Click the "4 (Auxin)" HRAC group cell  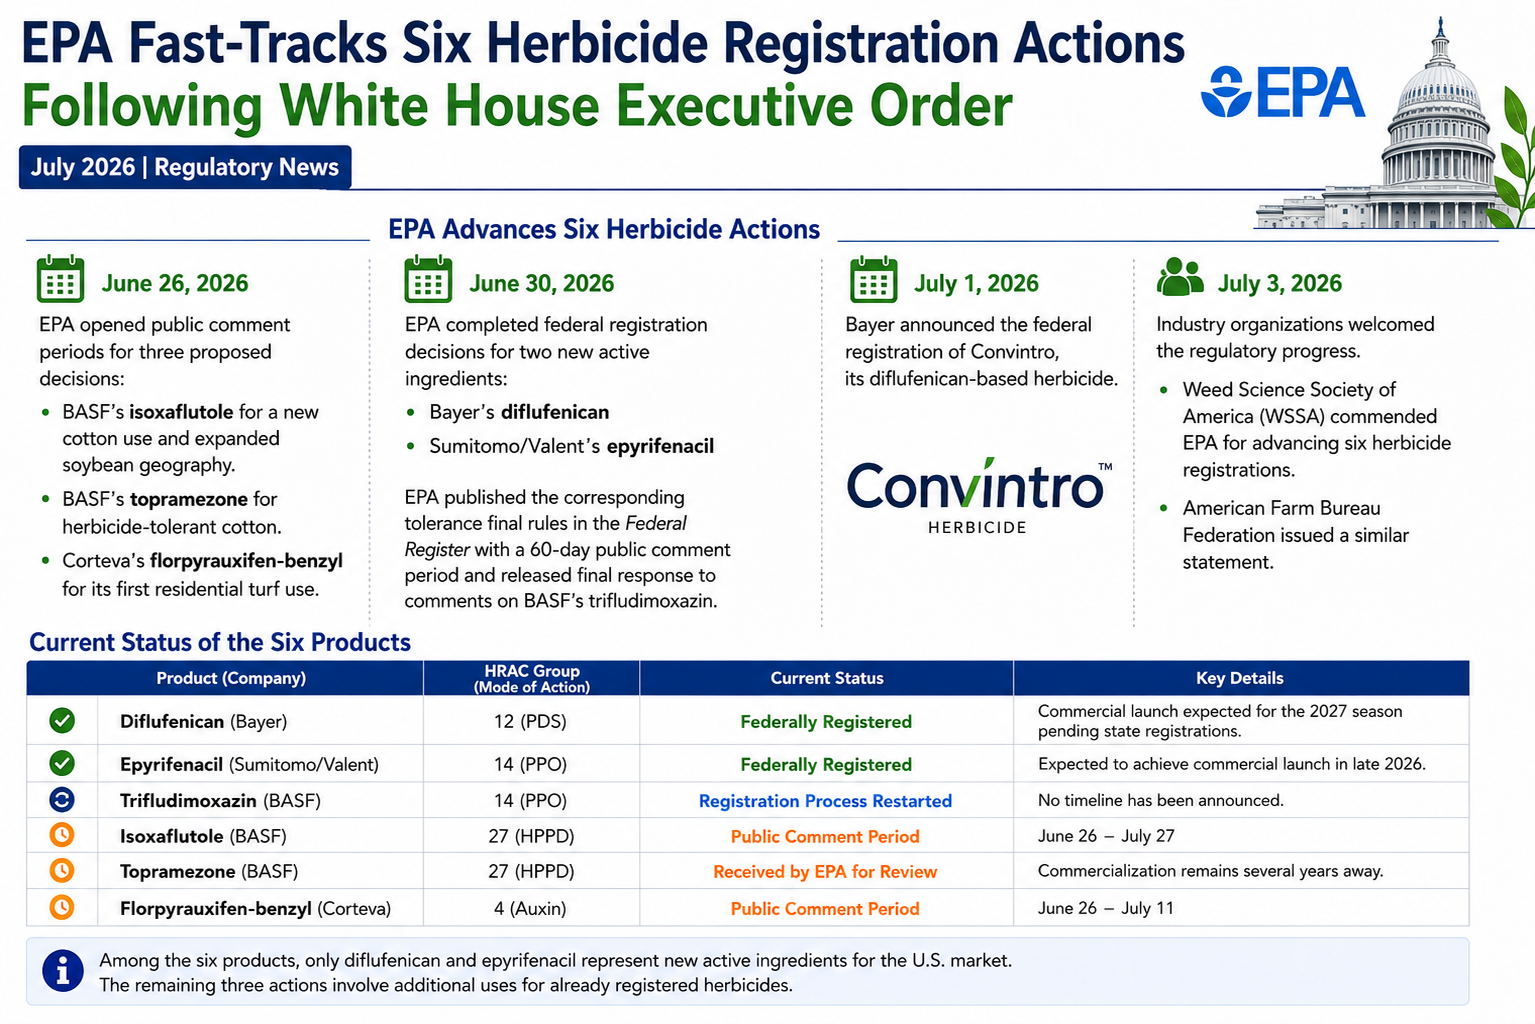(530, 909)
